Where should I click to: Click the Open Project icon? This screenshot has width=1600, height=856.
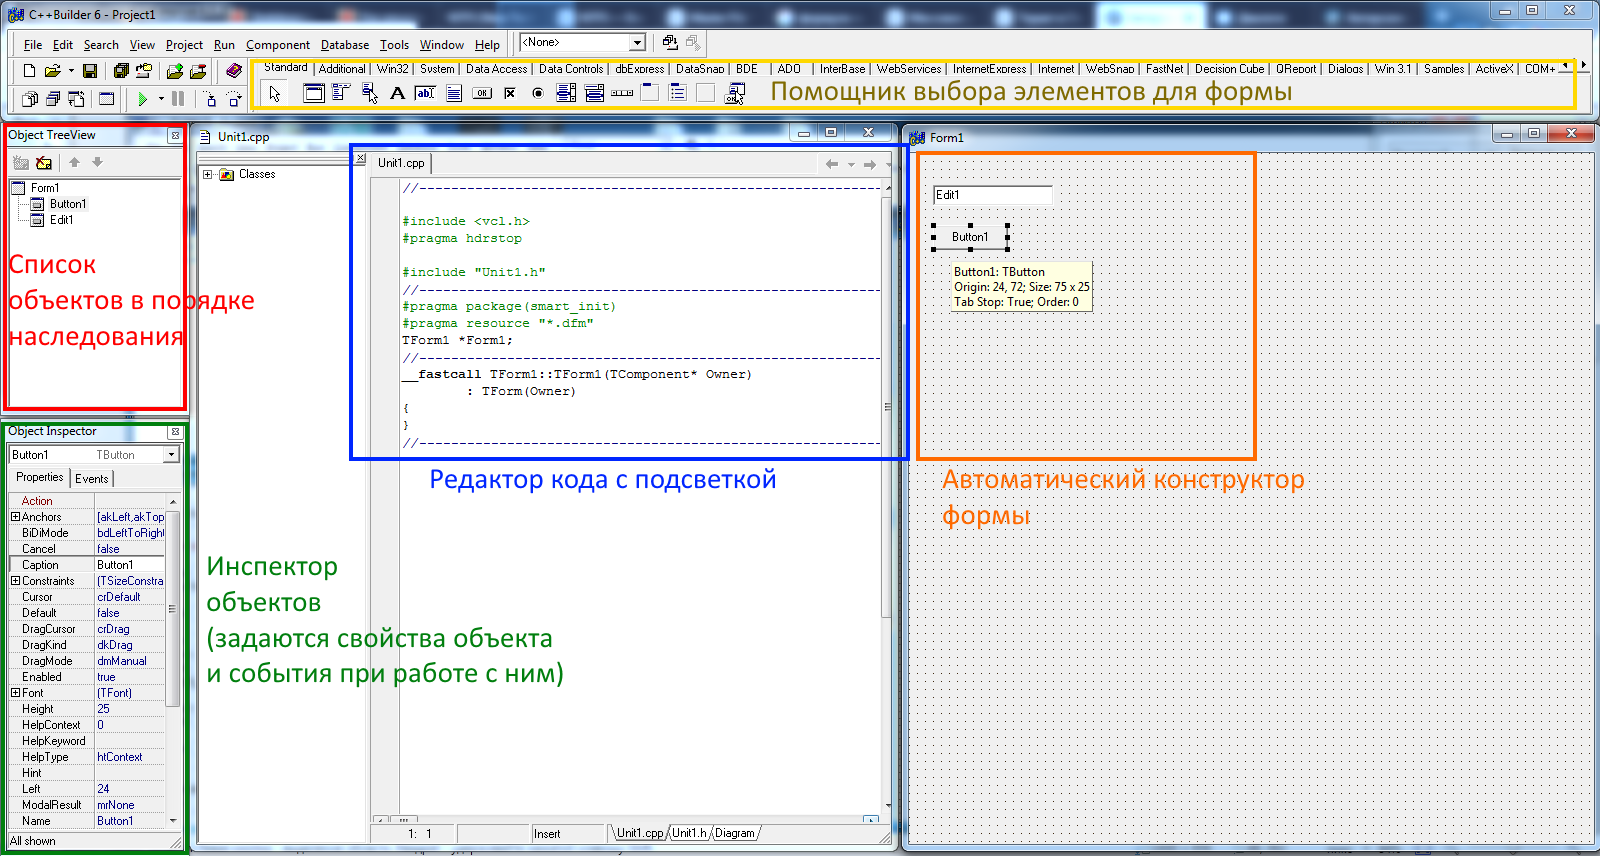pyautogui.click(x=144, y=71)
